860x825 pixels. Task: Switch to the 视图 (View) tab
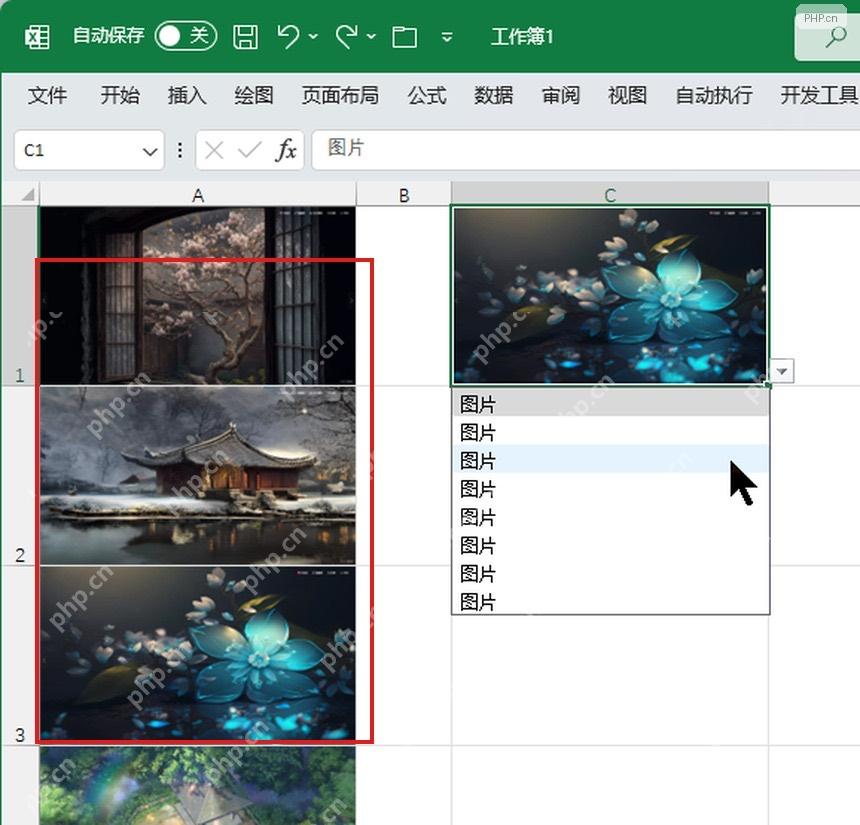627,95
